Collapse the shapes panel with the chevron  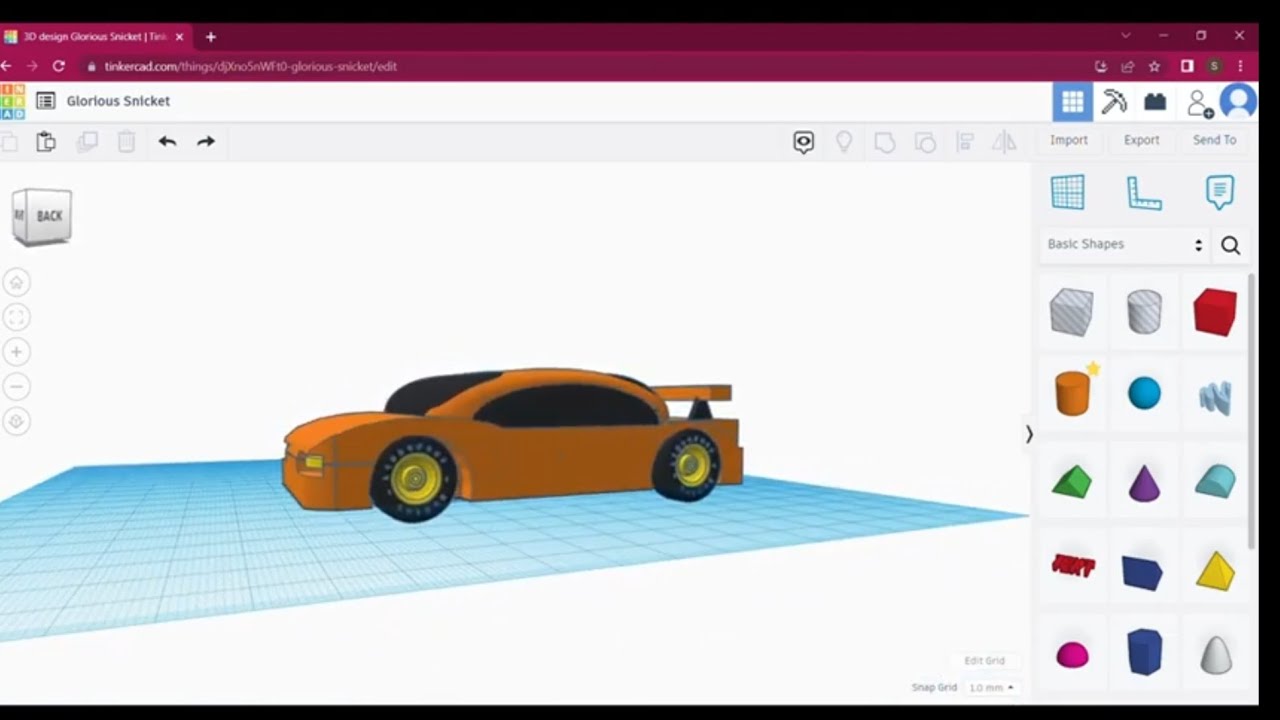click(x=1029, y=434)
